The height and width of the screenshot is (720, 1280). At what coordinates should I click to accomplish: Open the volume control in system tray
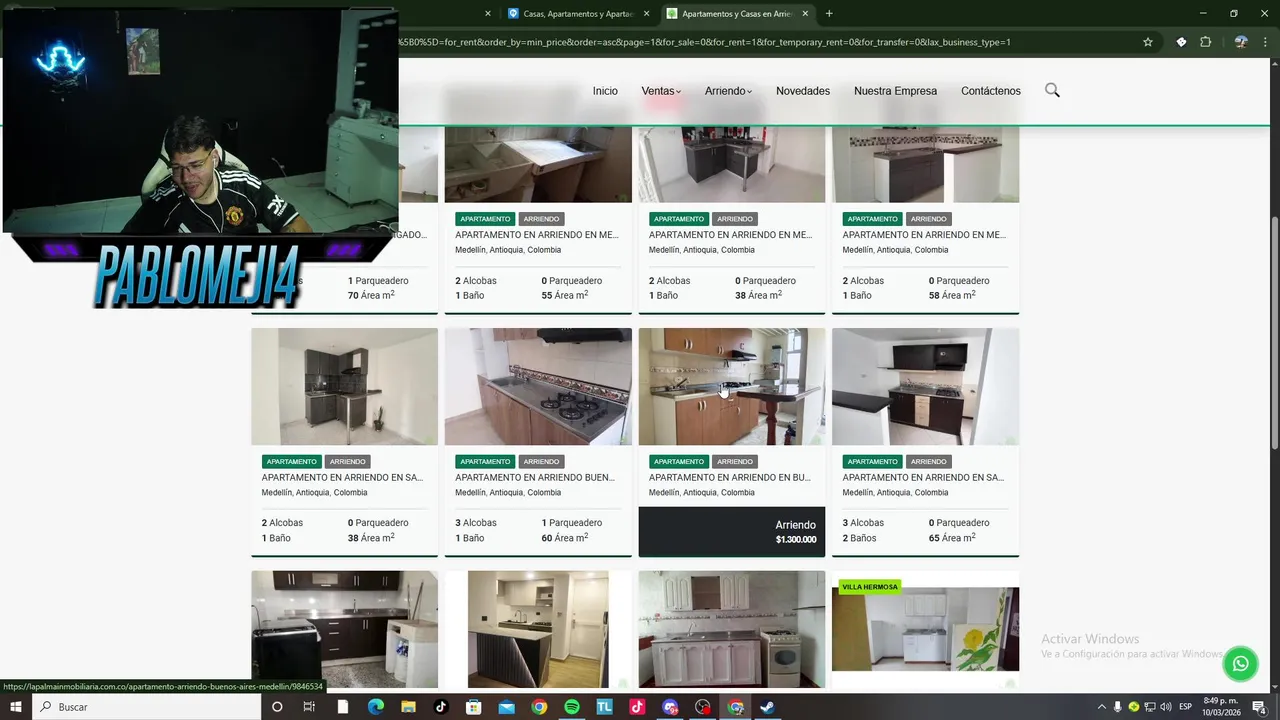pos(1166,707)
